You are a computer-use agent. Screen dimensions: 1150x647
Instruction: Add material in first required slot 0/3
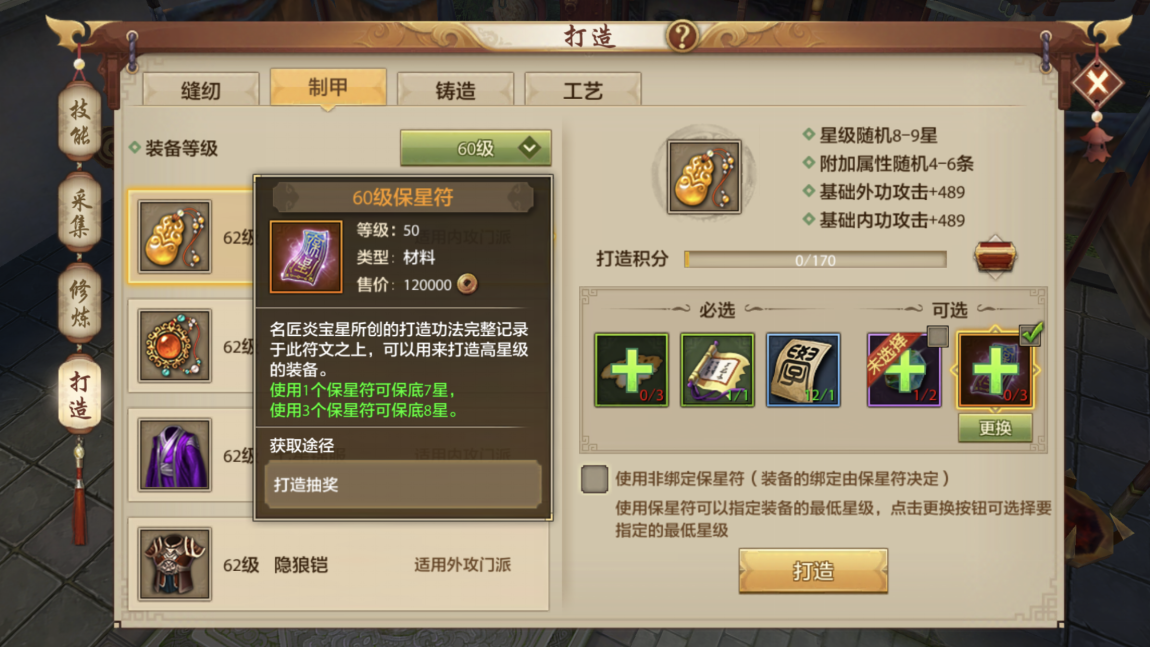[631, 370]
